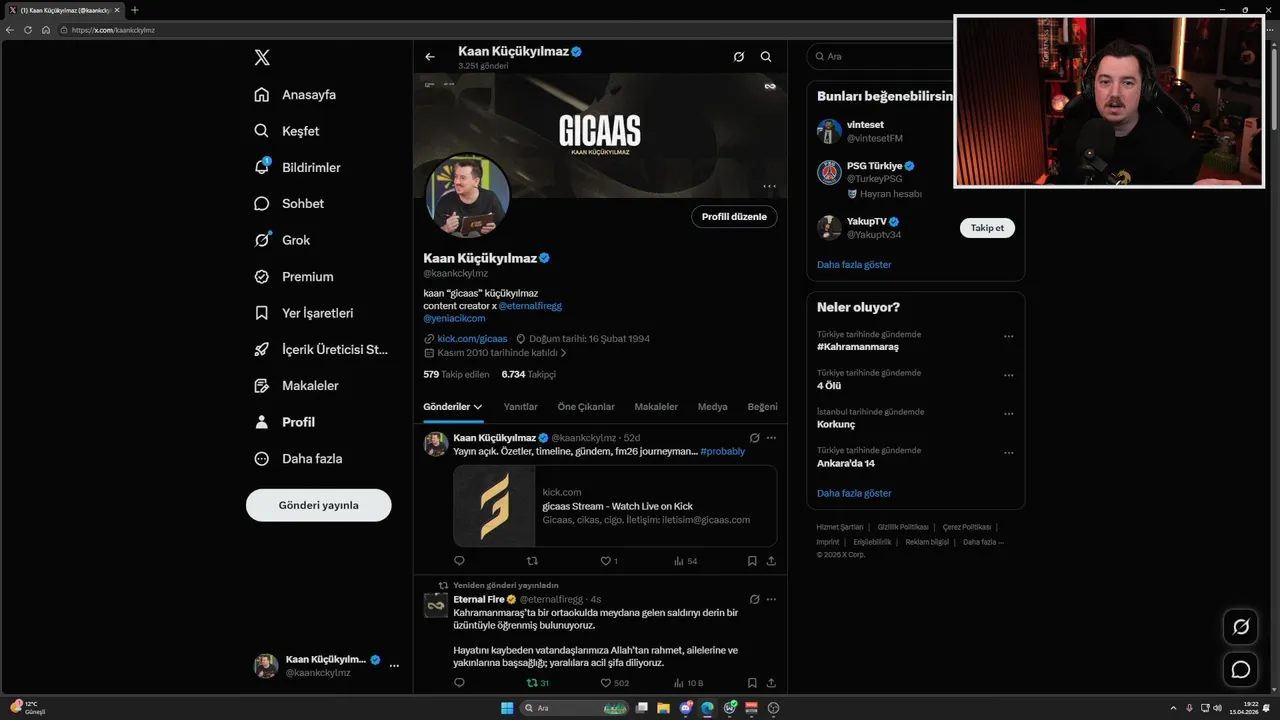Click Gönderi yayınla button
The width and height of the screenshot is (1280, 720).
click(x=319, y=505)
